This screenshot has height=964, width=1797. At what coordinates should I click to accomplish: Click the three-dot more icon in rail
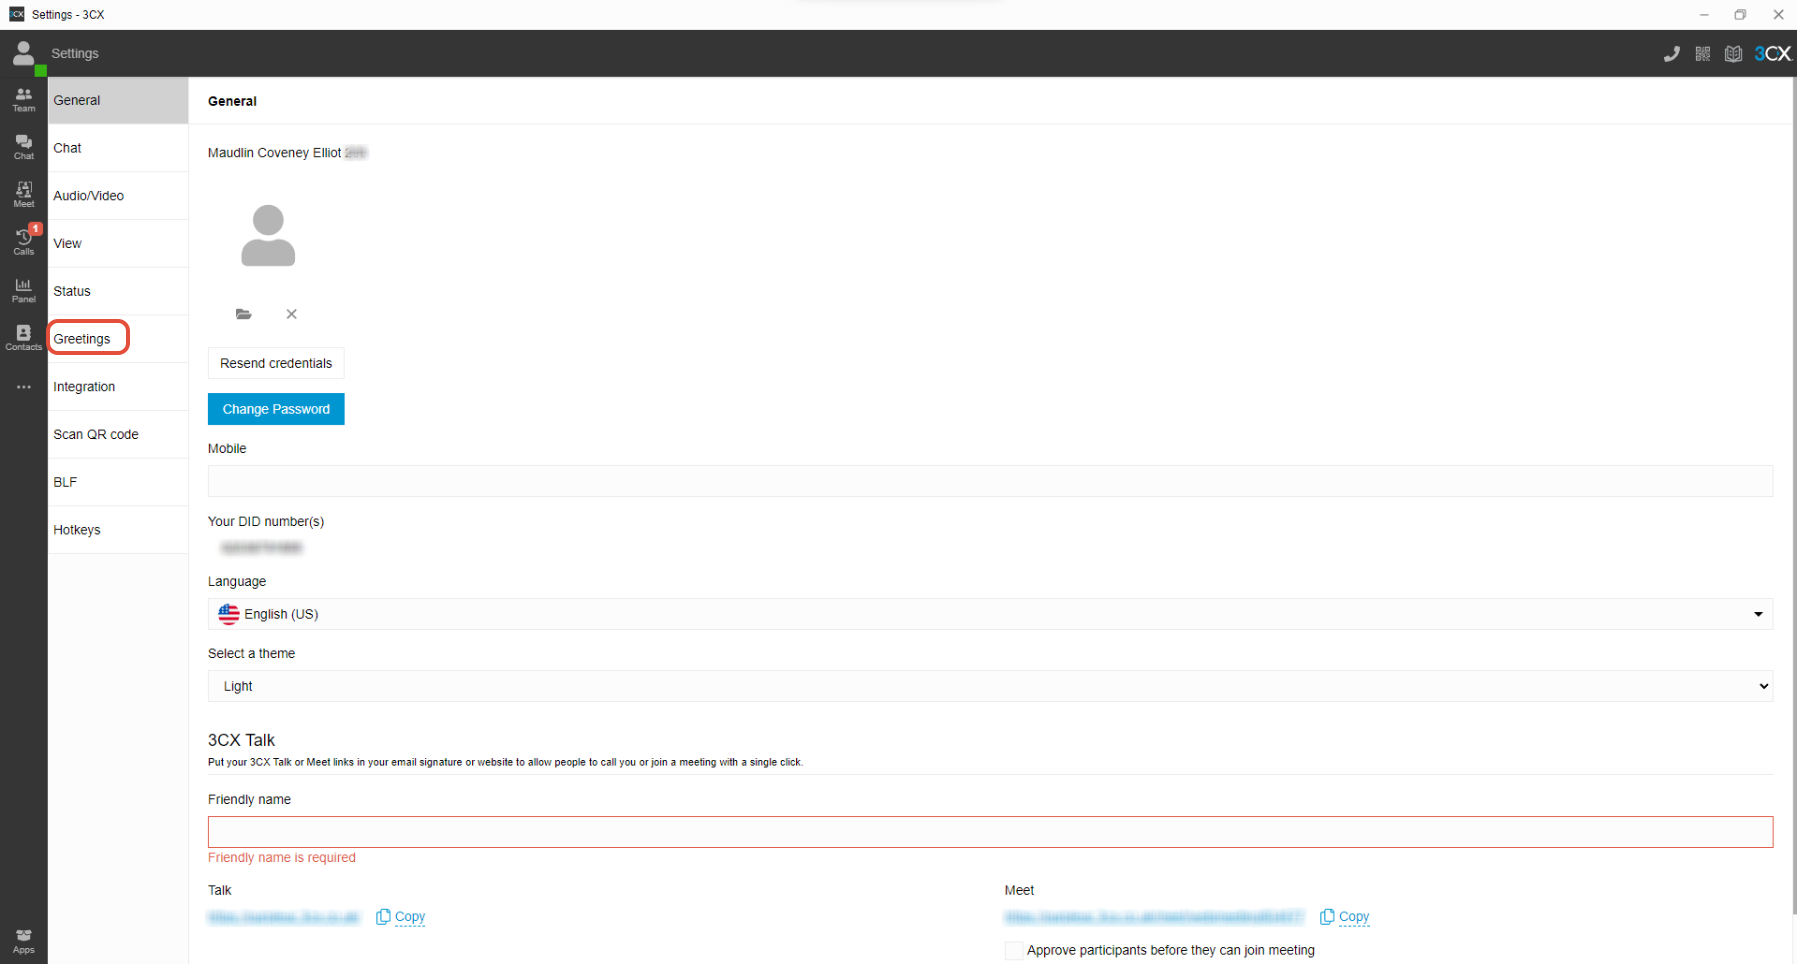(x=24, y=387)
